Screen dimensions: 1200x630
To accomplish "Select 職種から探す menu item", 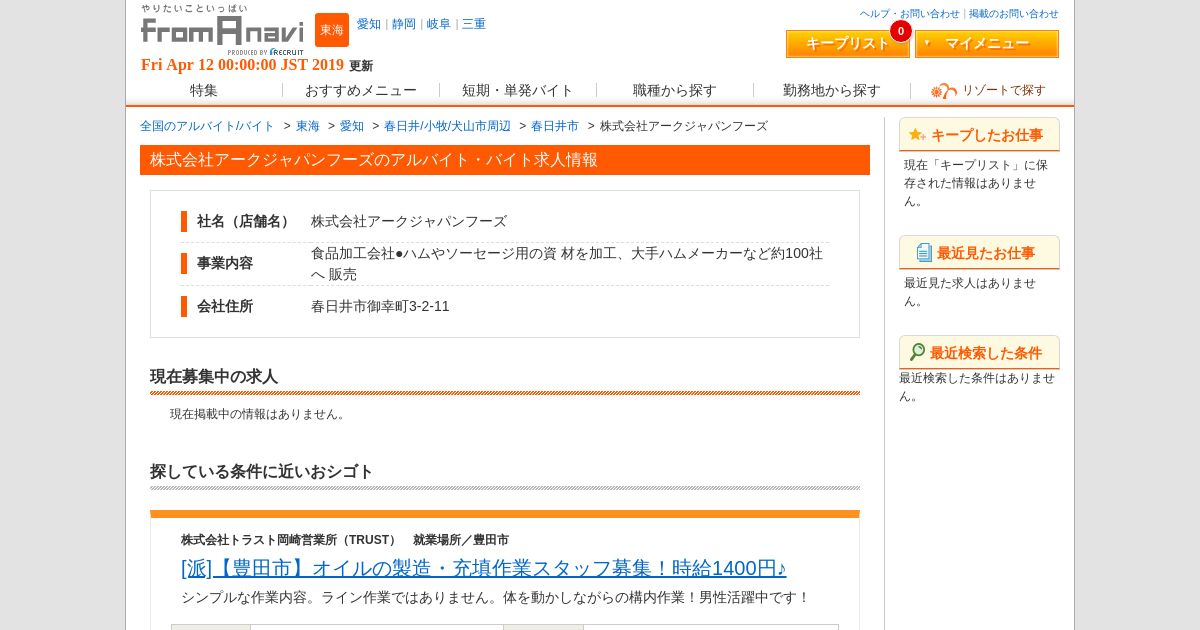I will pyautogui.click(x=675, y=90).
